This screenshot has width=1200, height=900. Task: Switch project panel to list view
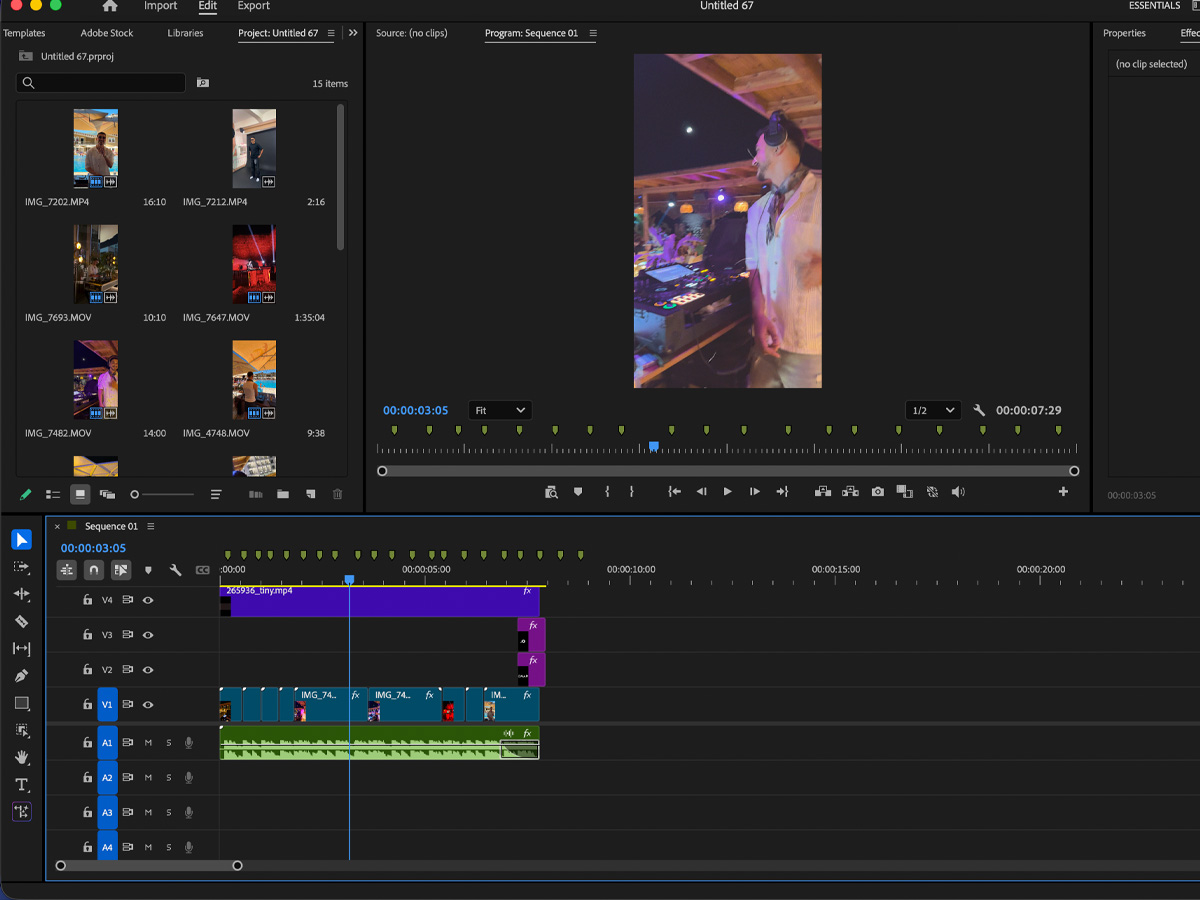point(53,494)
